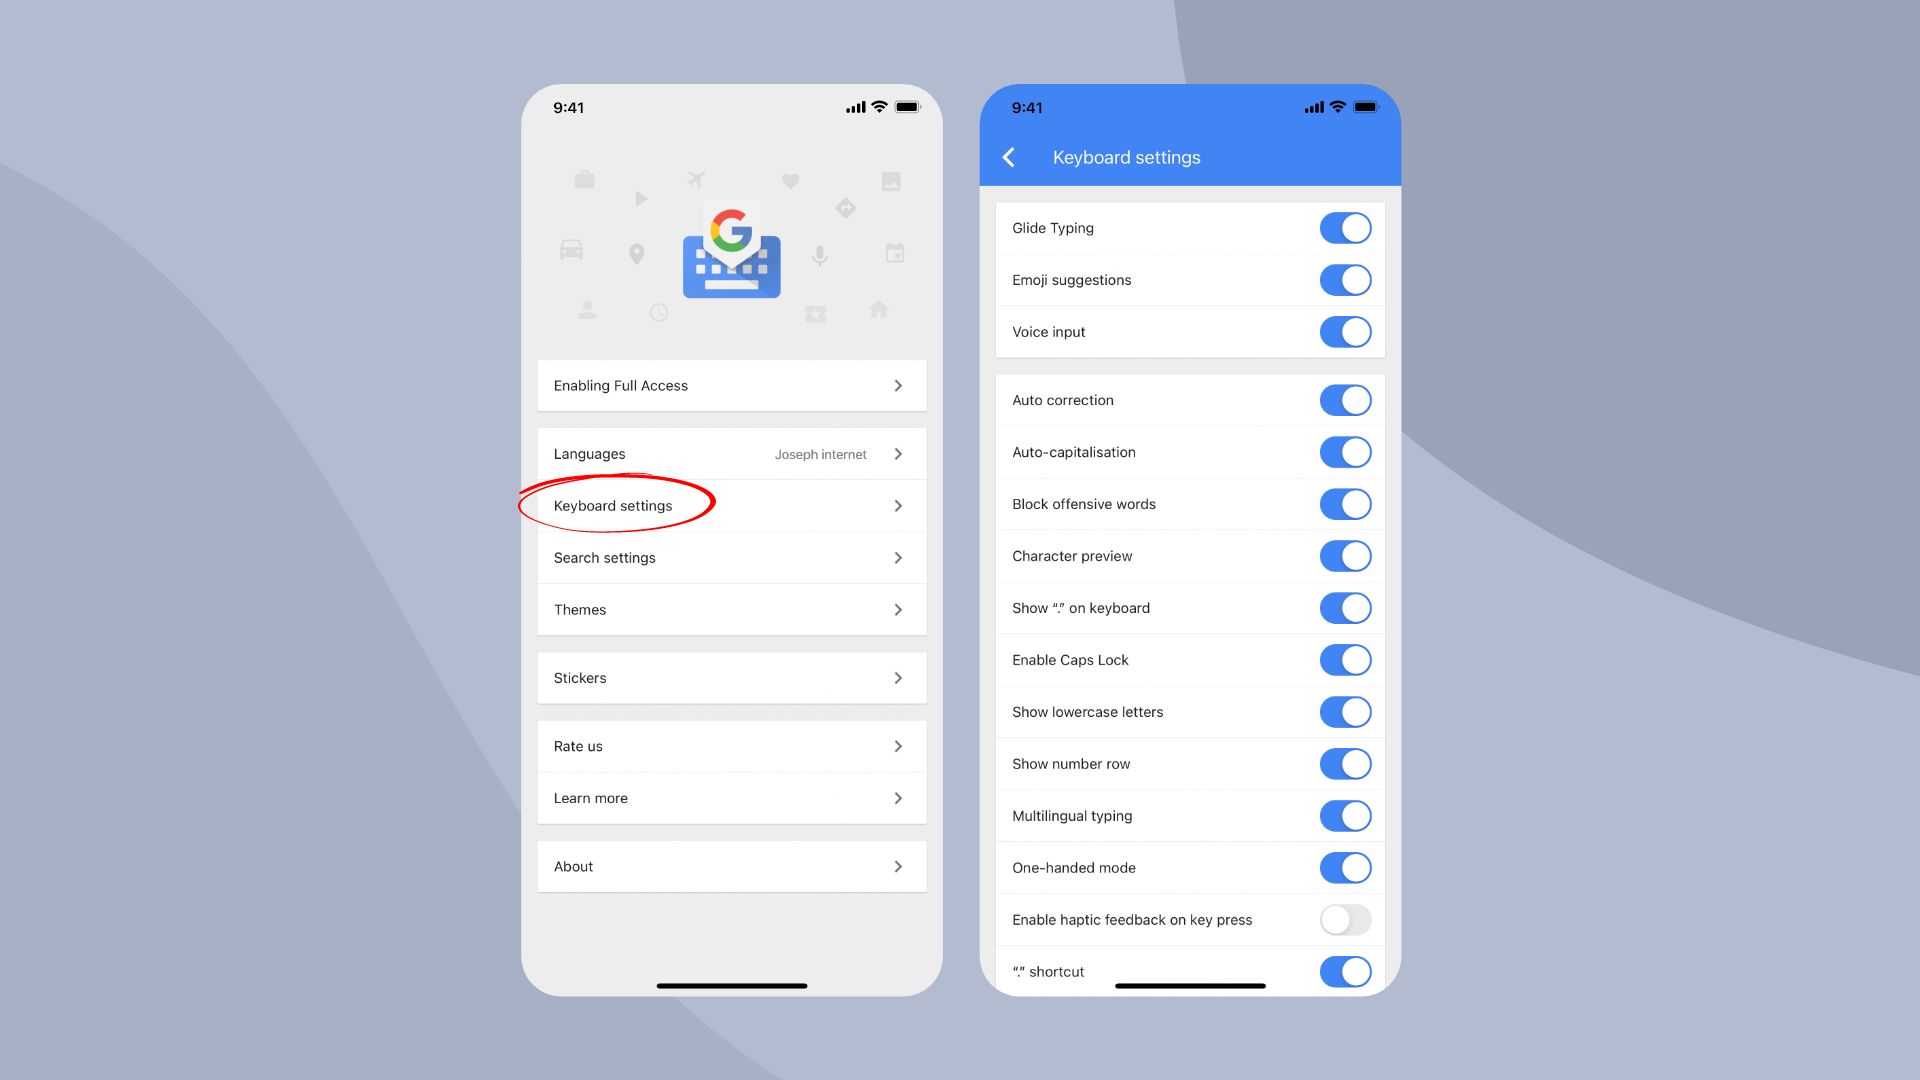
Task: Disable Enable haptic feedback on key press
Action: point(1345,919)
